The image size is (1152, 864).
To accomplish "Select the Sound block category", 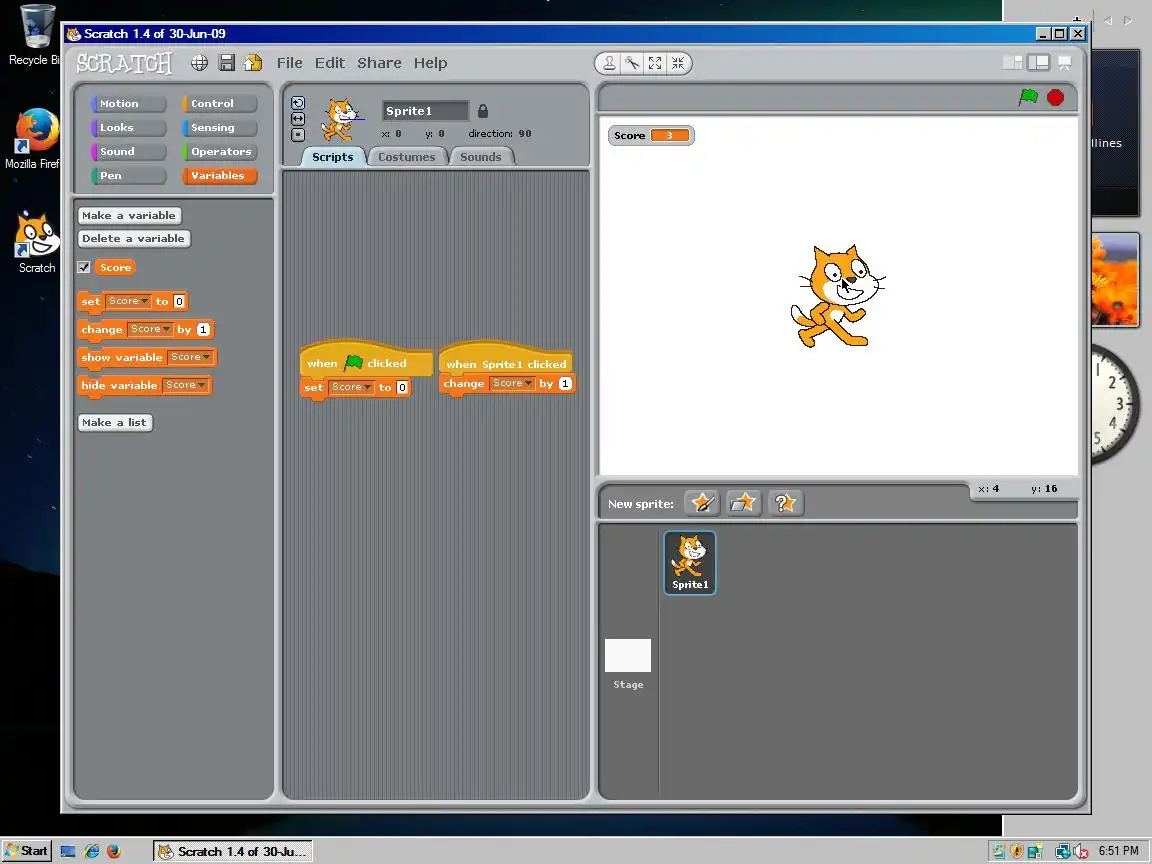I will [x=129, y=151].
